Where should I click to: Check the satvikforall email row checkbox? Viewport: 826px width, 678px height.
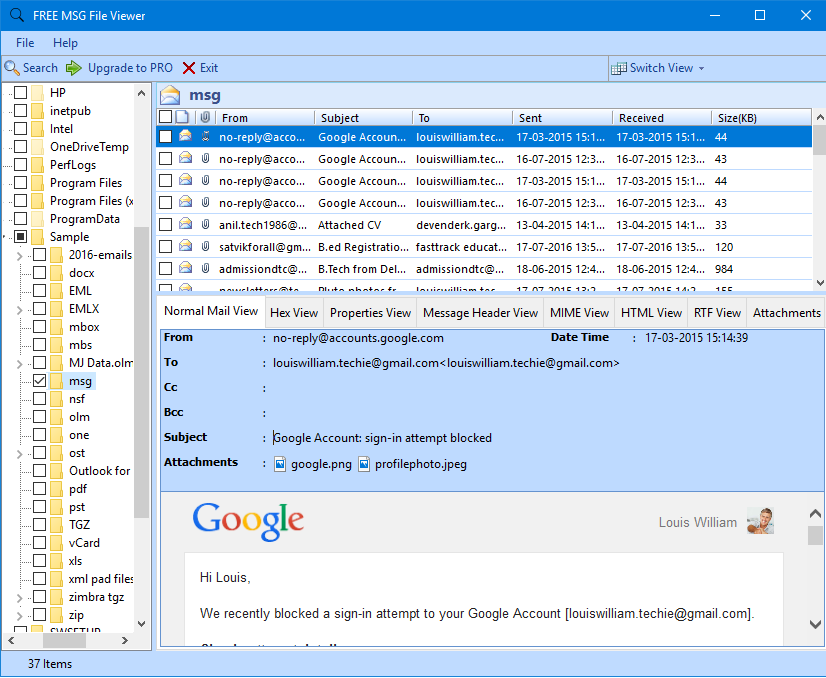click(165, 247)
